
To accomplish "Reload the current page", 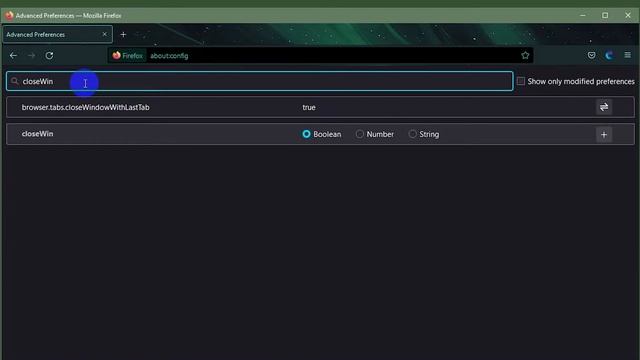I will coord(49,56).
